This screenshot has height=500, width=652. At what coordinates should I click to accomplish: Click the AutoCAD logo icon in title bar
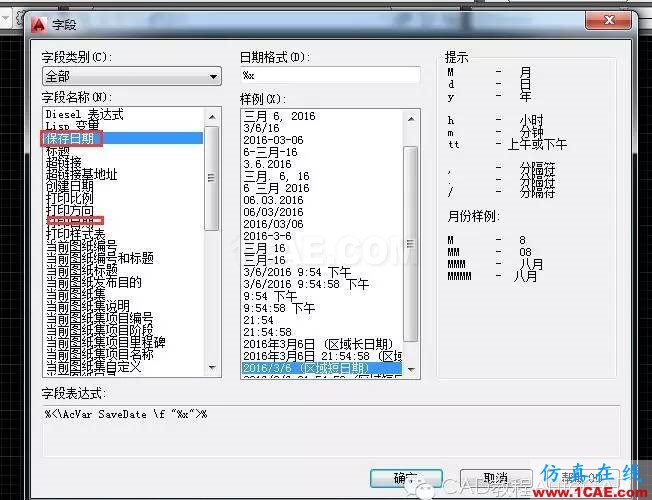pos(39,25)
